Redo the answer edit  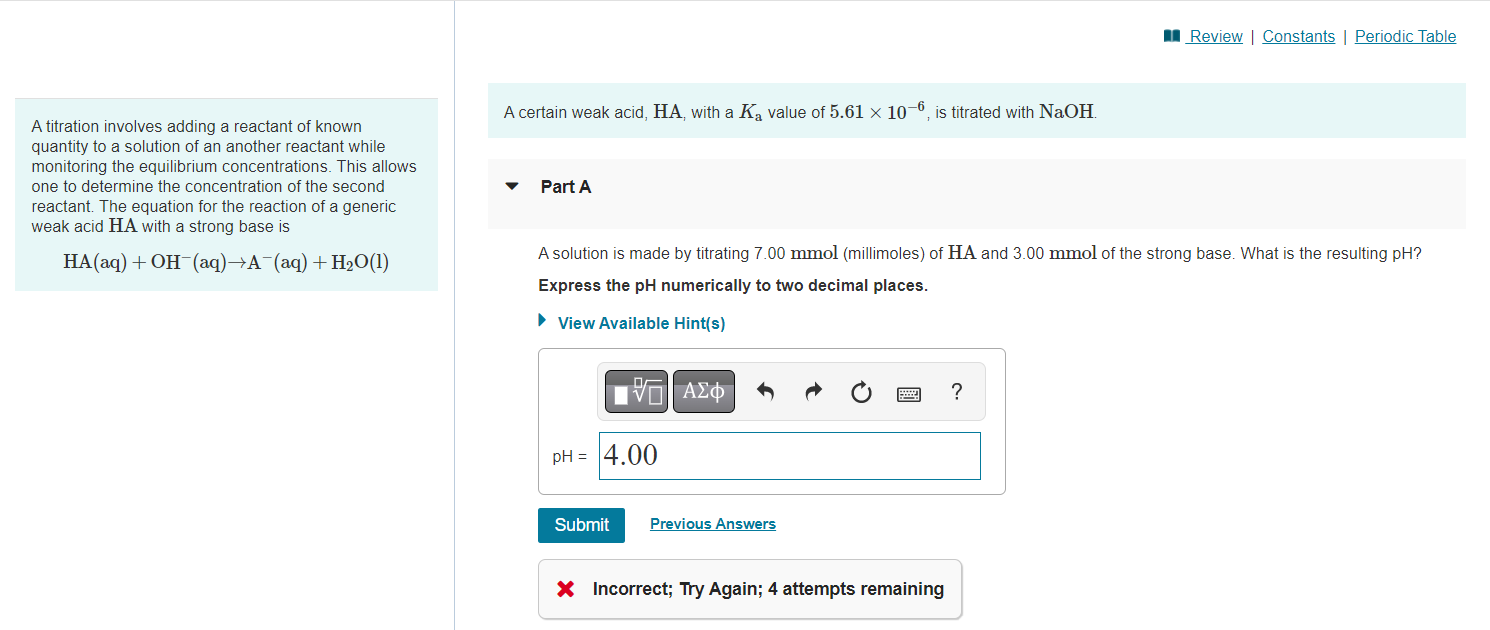coord(812,391)
